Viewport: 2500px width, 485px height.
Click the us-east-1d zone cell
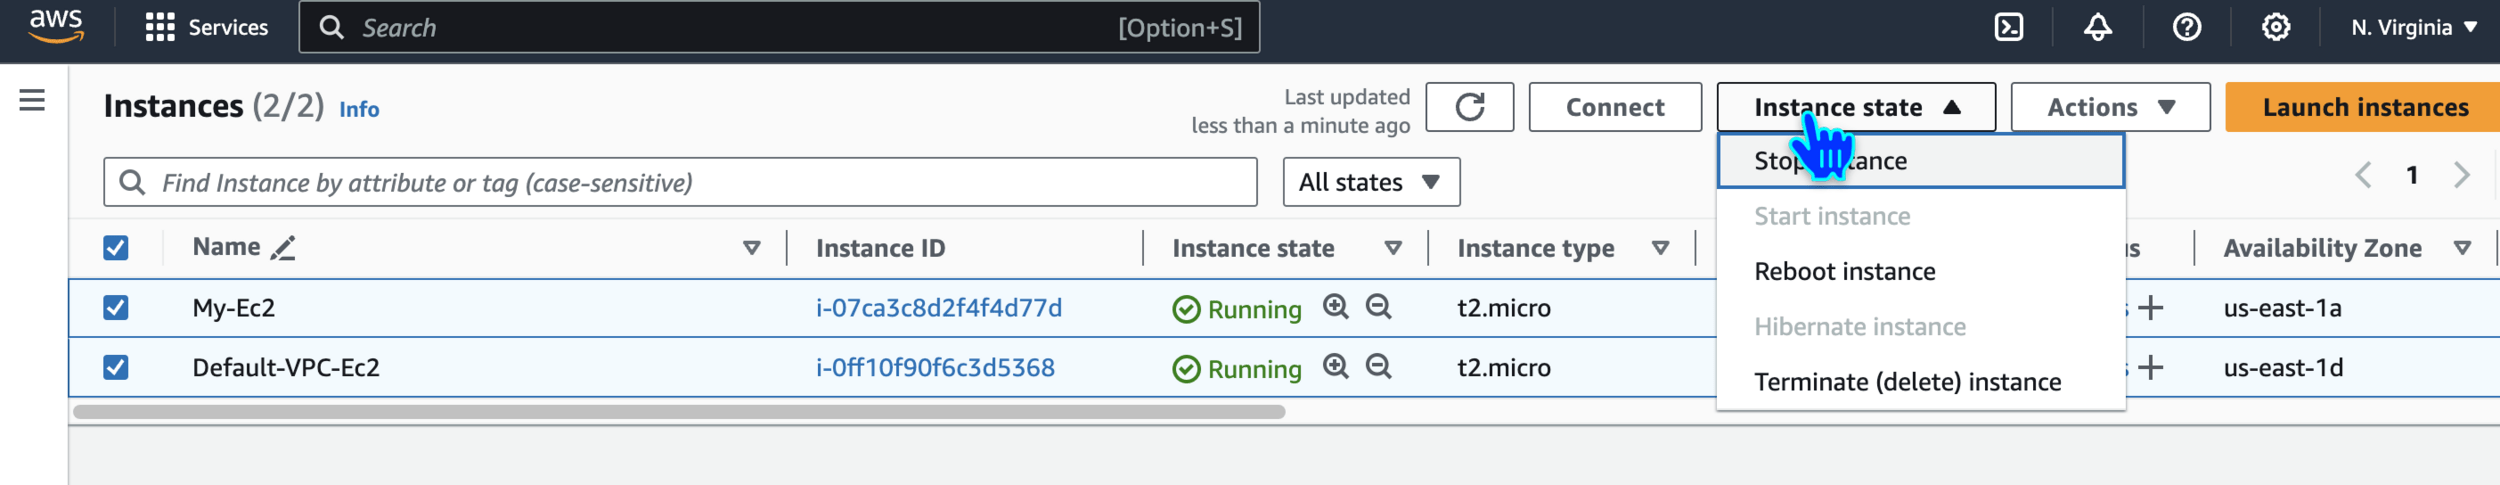pyautogui.click(x=2283, y=368)
